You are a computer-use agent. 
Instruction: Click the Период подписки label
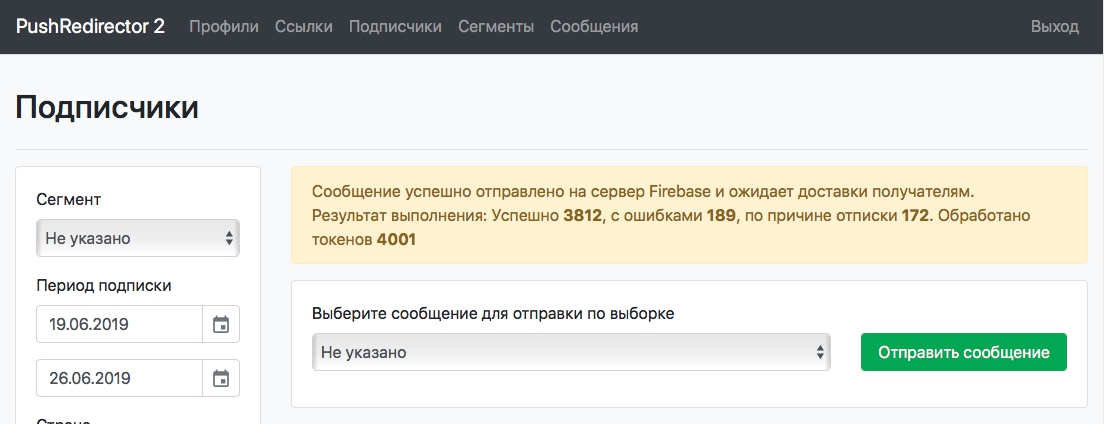click(104, 285)
